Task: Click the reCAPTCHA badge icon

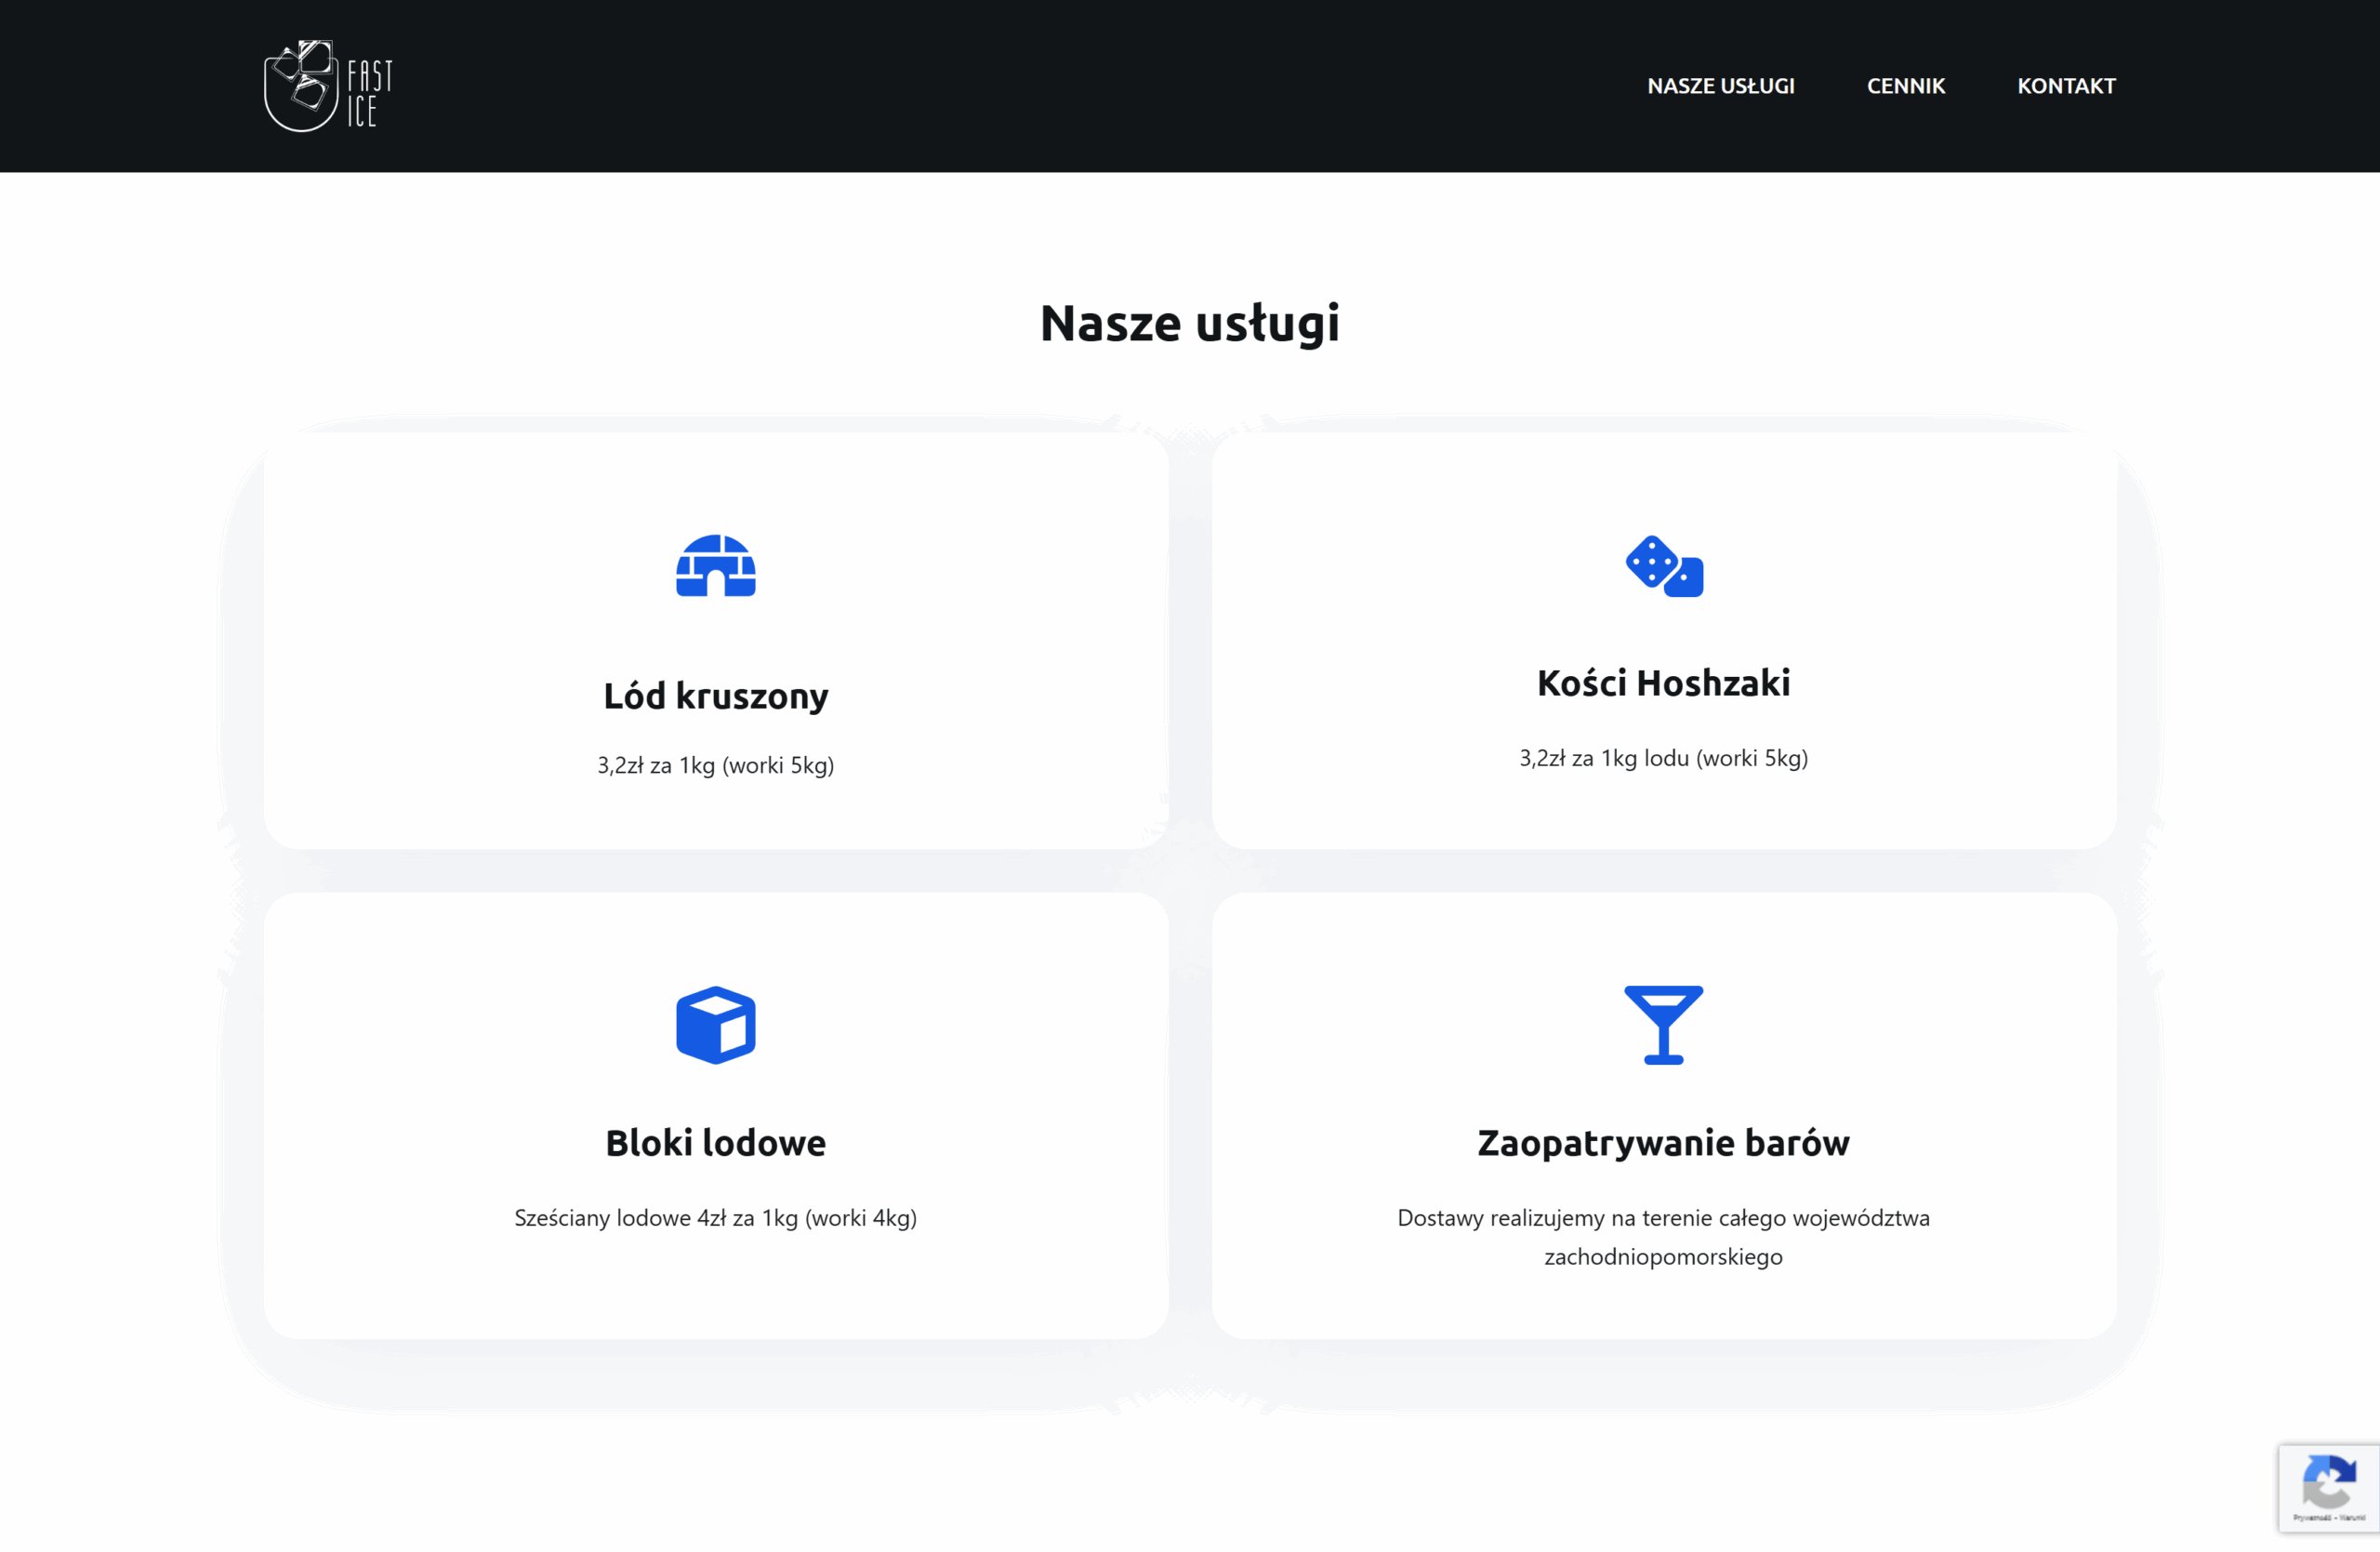Action: (2328, 1481)
